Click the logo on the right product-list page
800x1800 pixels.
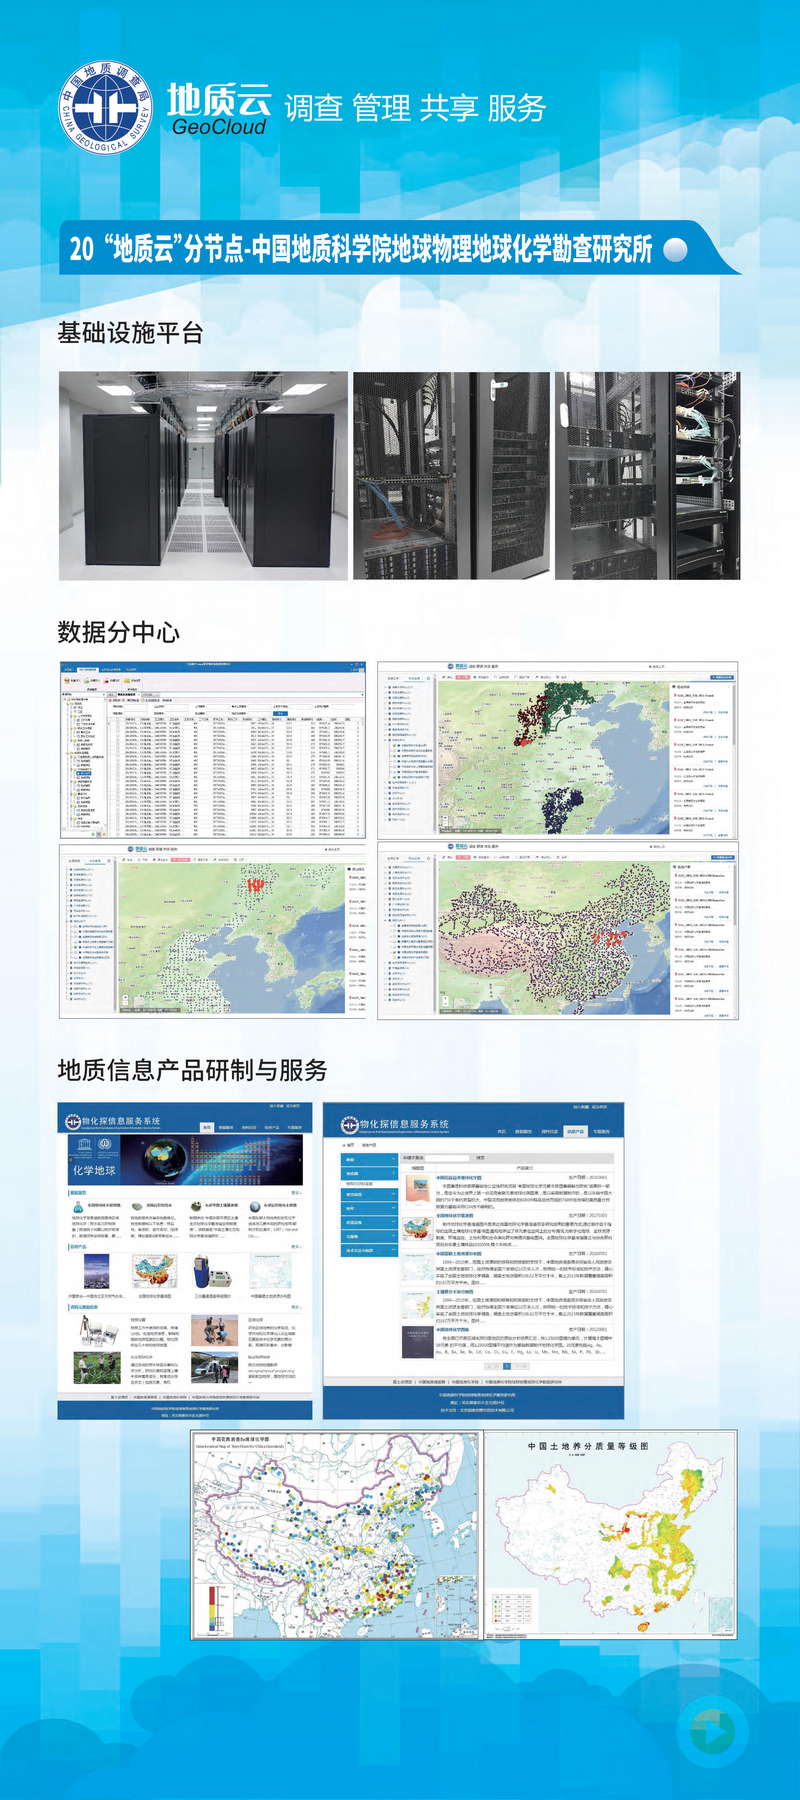click(x=349, y=1125)
